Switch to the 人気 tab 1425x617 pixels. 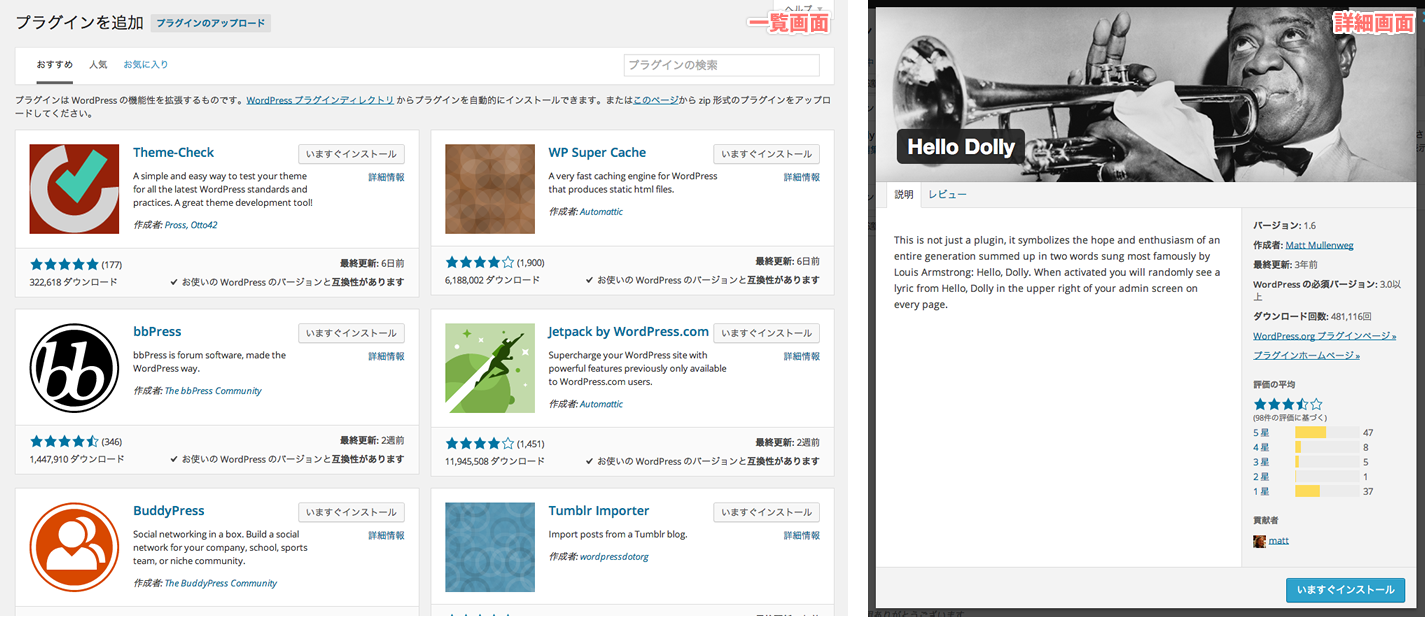point(98,64)
